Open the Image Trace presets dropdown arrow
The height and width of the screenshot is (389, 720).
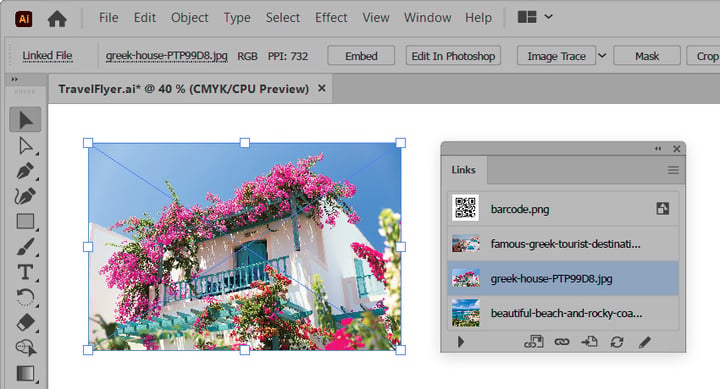[602, 56]
